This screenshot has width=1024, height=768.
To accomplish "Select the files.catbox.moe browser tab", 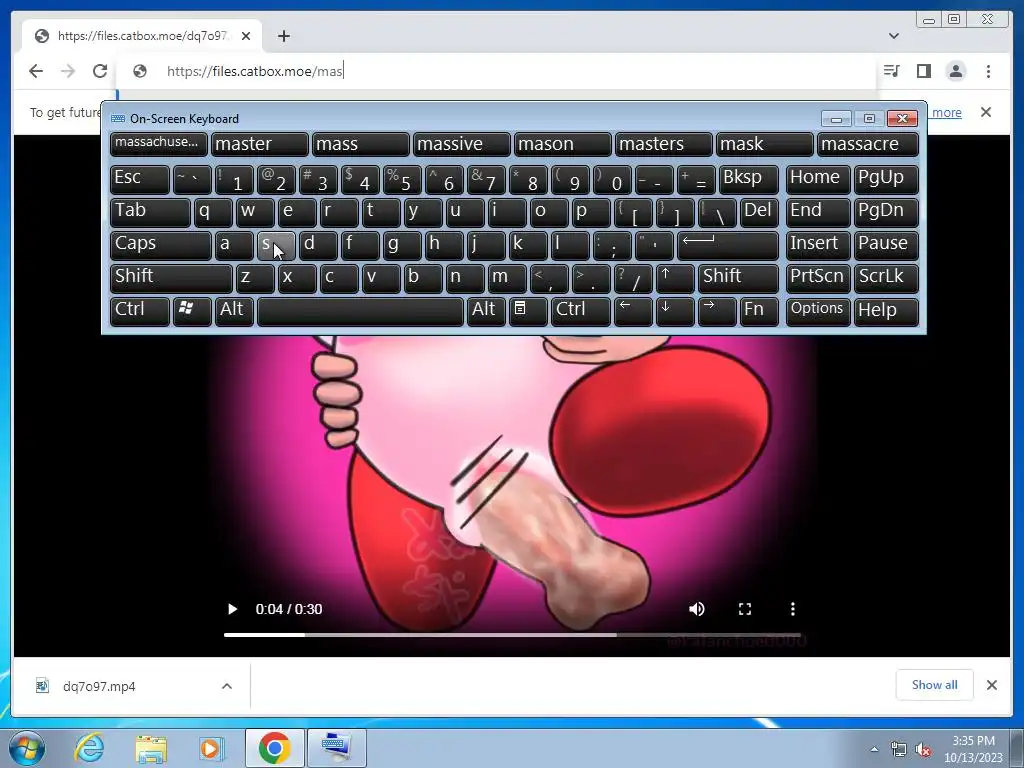I will [142, 36].
